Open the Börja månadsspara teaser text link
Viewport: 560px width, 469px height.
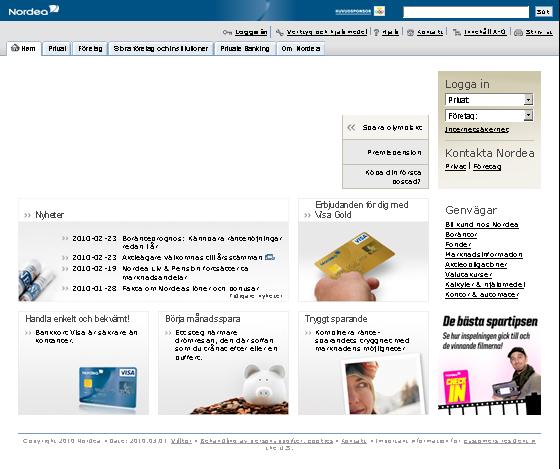click(x=226, y=345)
